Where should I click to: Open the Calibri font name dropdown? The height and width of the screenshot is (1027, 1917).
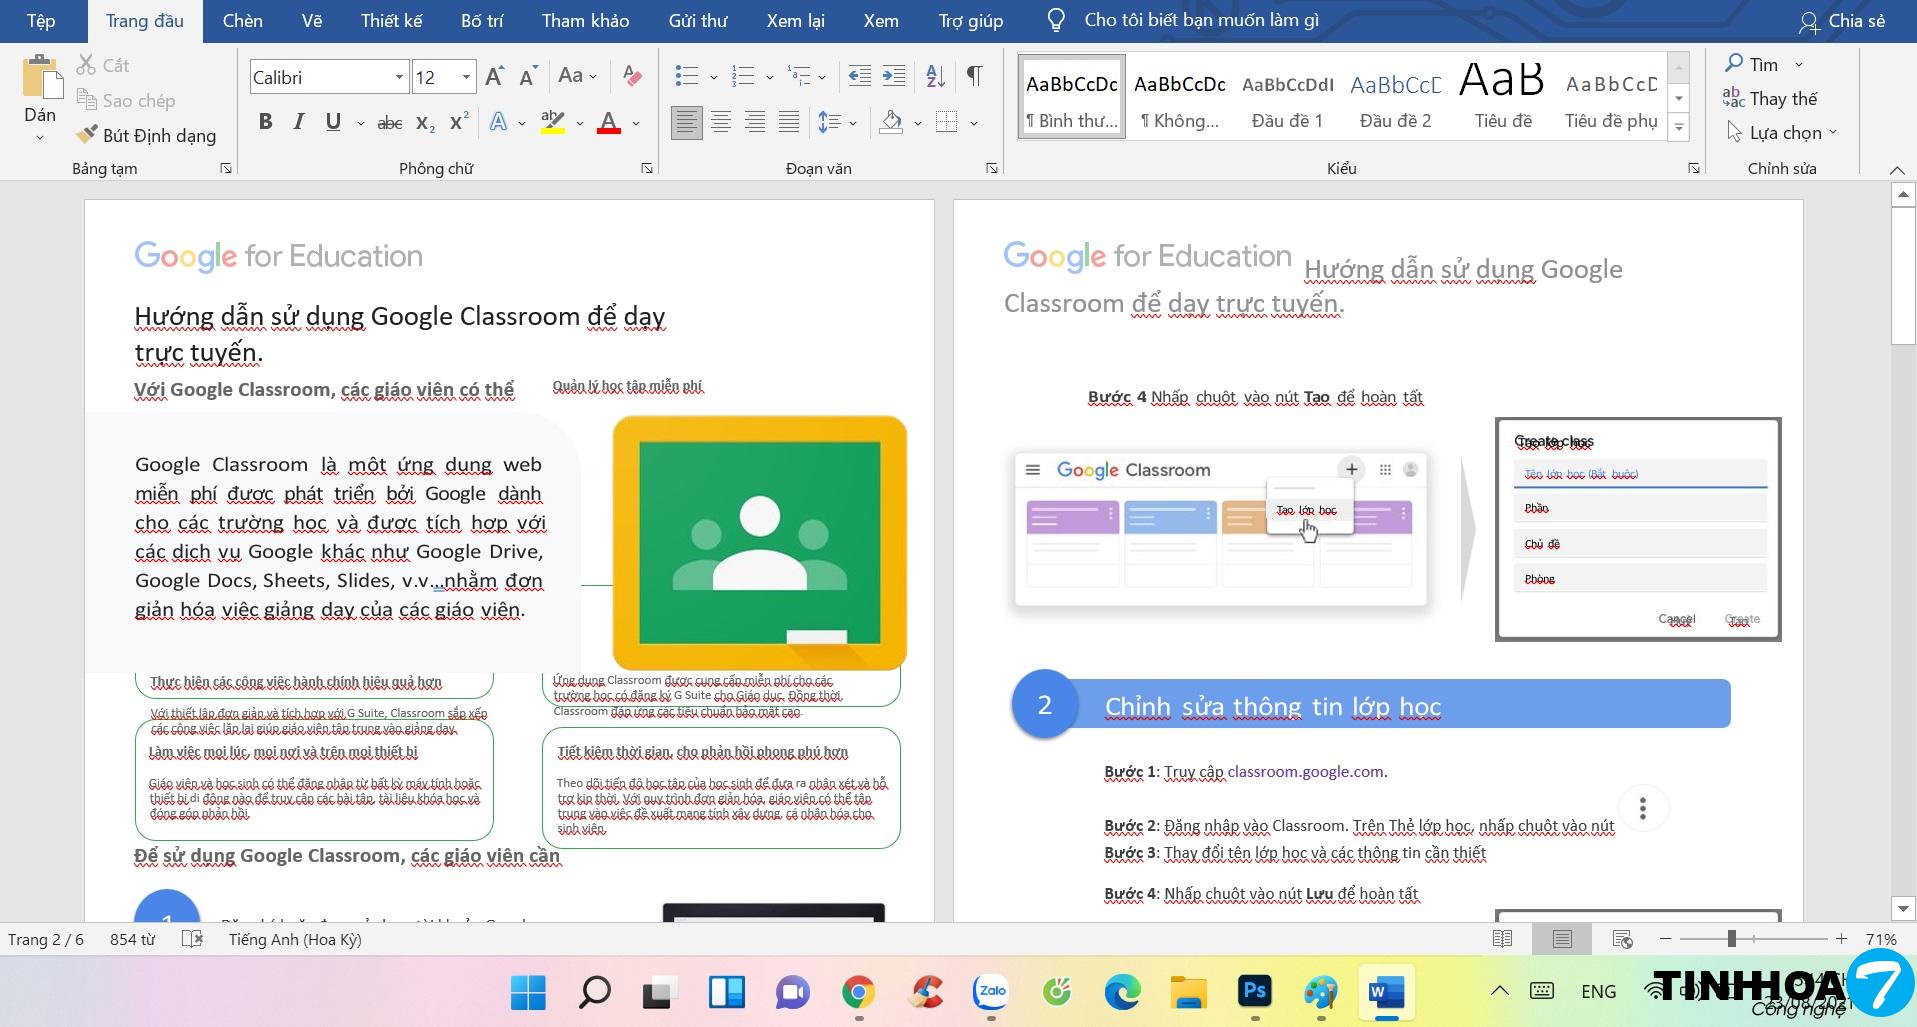pos(399,77)
